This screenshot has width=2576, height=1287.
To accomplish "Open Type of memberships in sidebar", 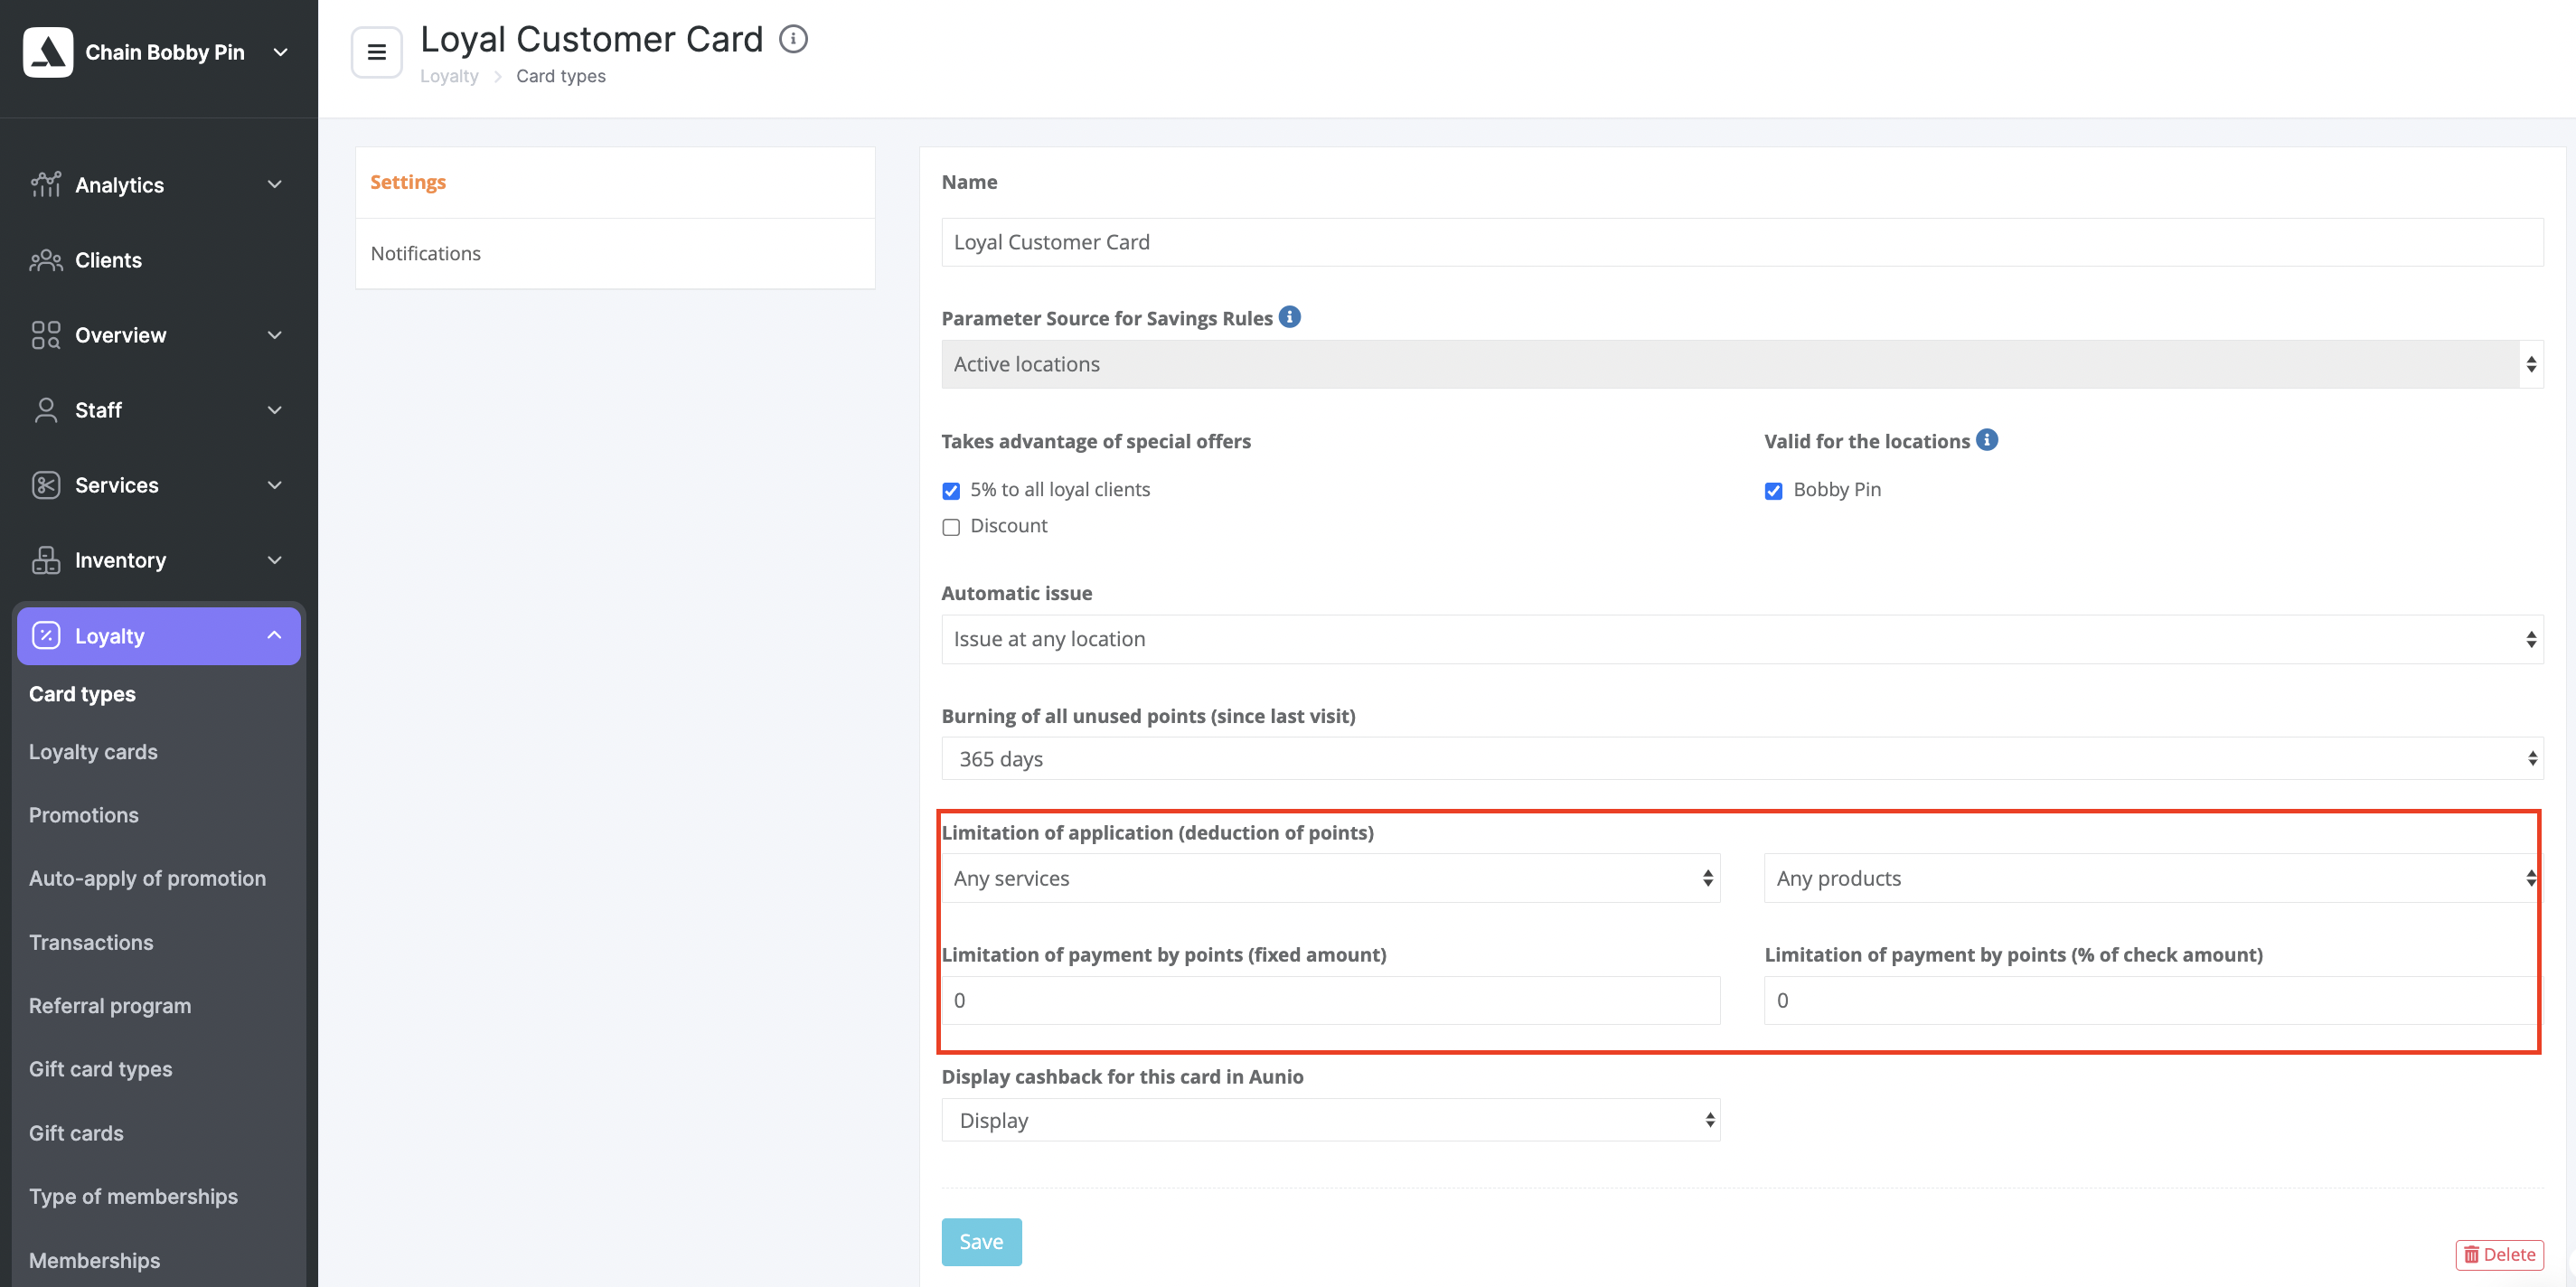I will click(x=133, y=1196).
